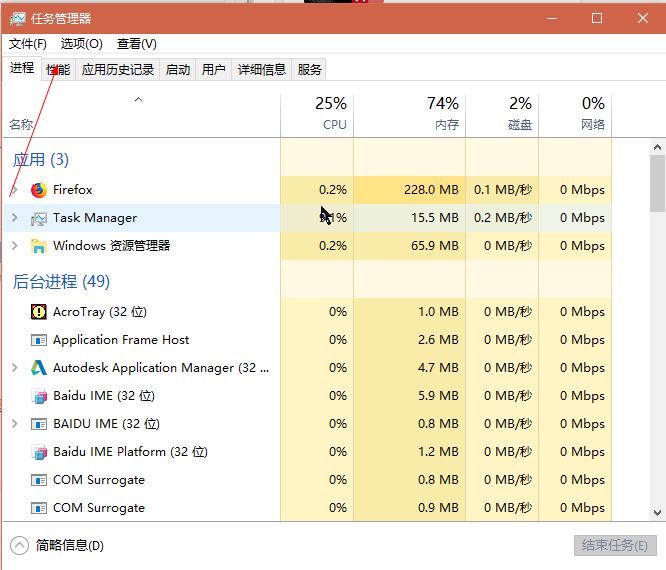
Task: Click the first COM Surrogate icon
Action: [39, 480]
